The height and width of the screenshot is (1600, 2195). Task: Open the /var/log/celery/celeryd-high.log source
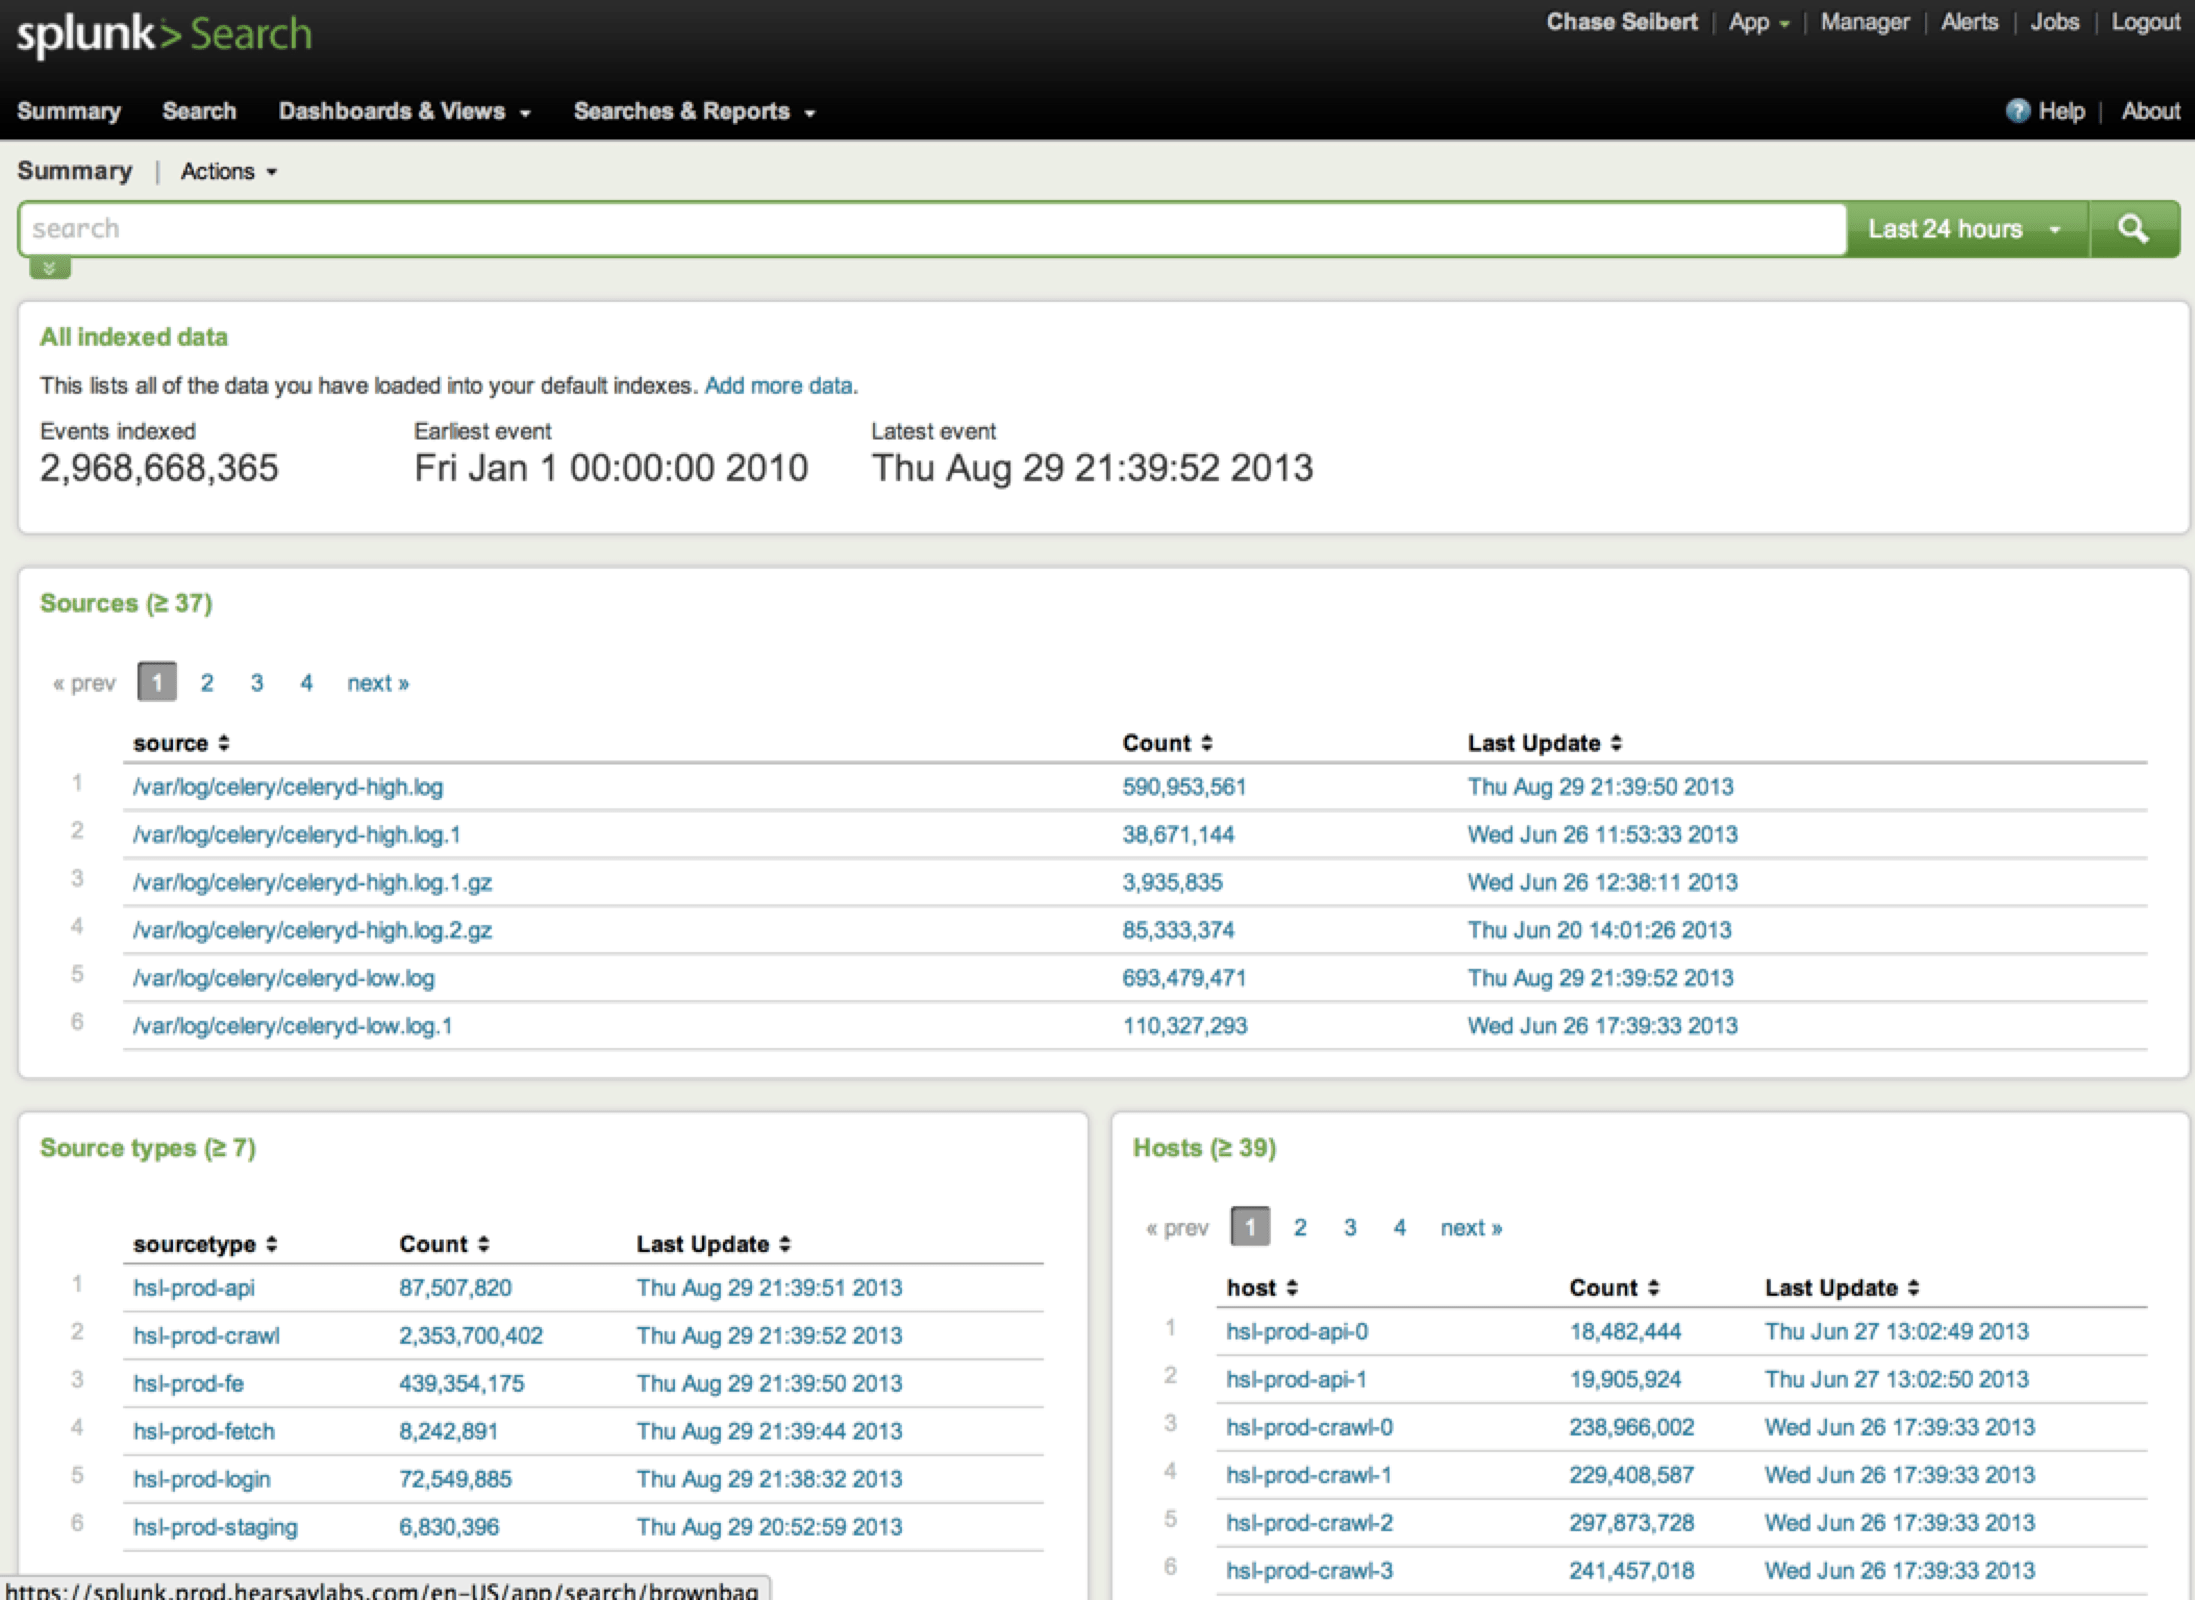tap(287, 787)
